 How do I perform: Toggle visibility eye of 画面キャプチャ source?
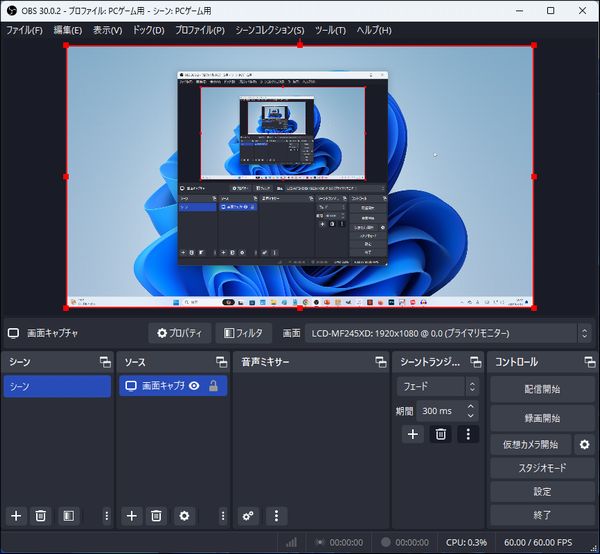pyautogui.click(x=194, y=386)
